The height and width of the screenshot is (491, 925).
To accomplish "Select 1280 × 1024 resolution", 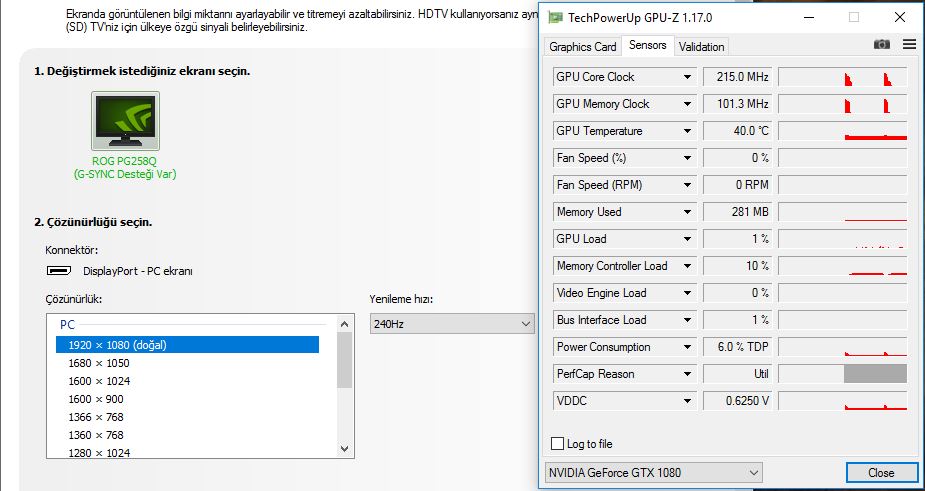I will [99, 453].
